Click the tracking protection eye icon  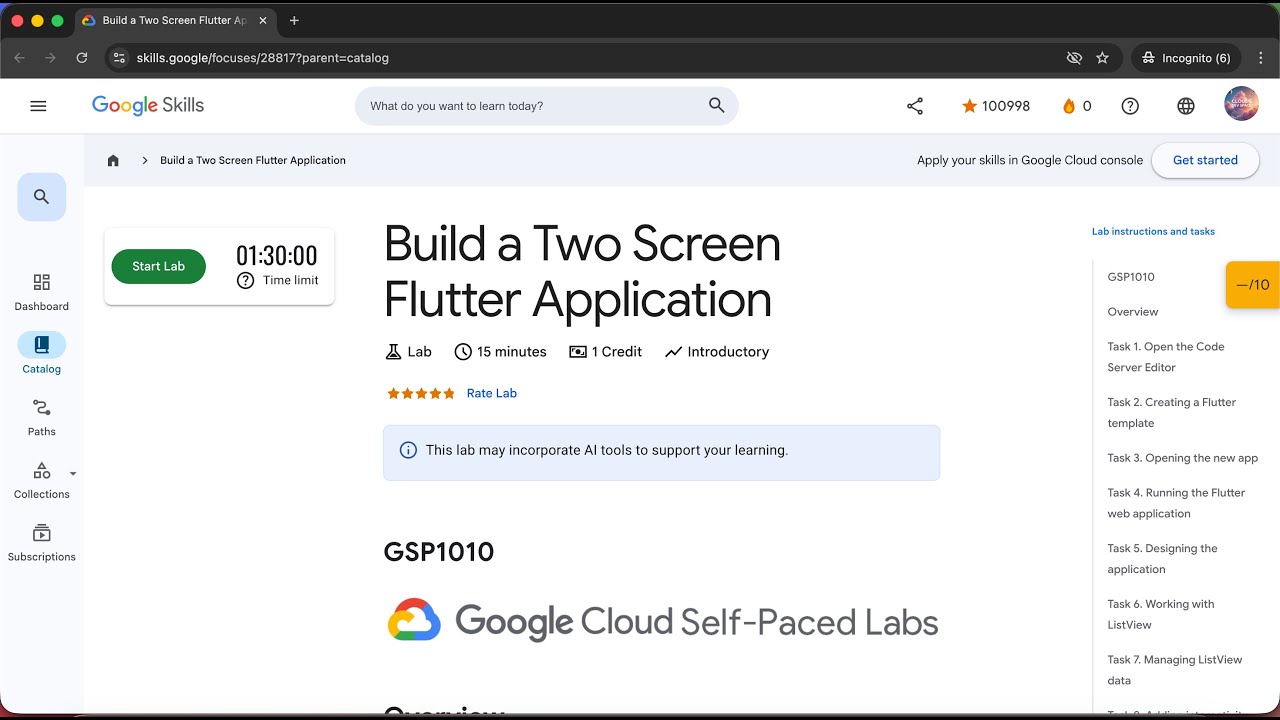click(1074, 58)
